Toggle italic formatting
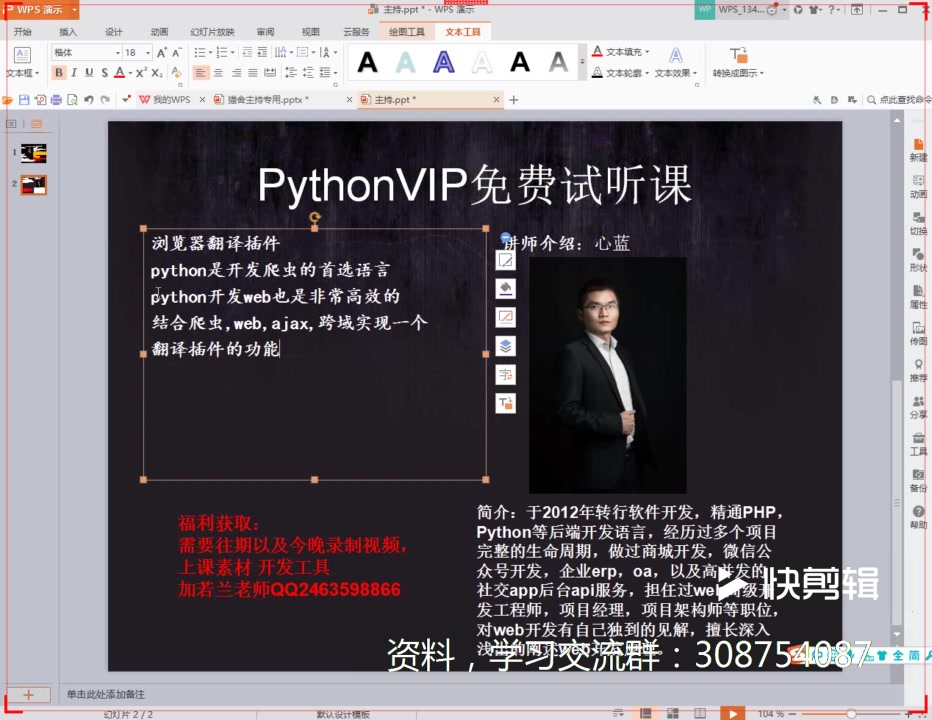The height and width of the screenshot is (720, 932). click(73, 72)
